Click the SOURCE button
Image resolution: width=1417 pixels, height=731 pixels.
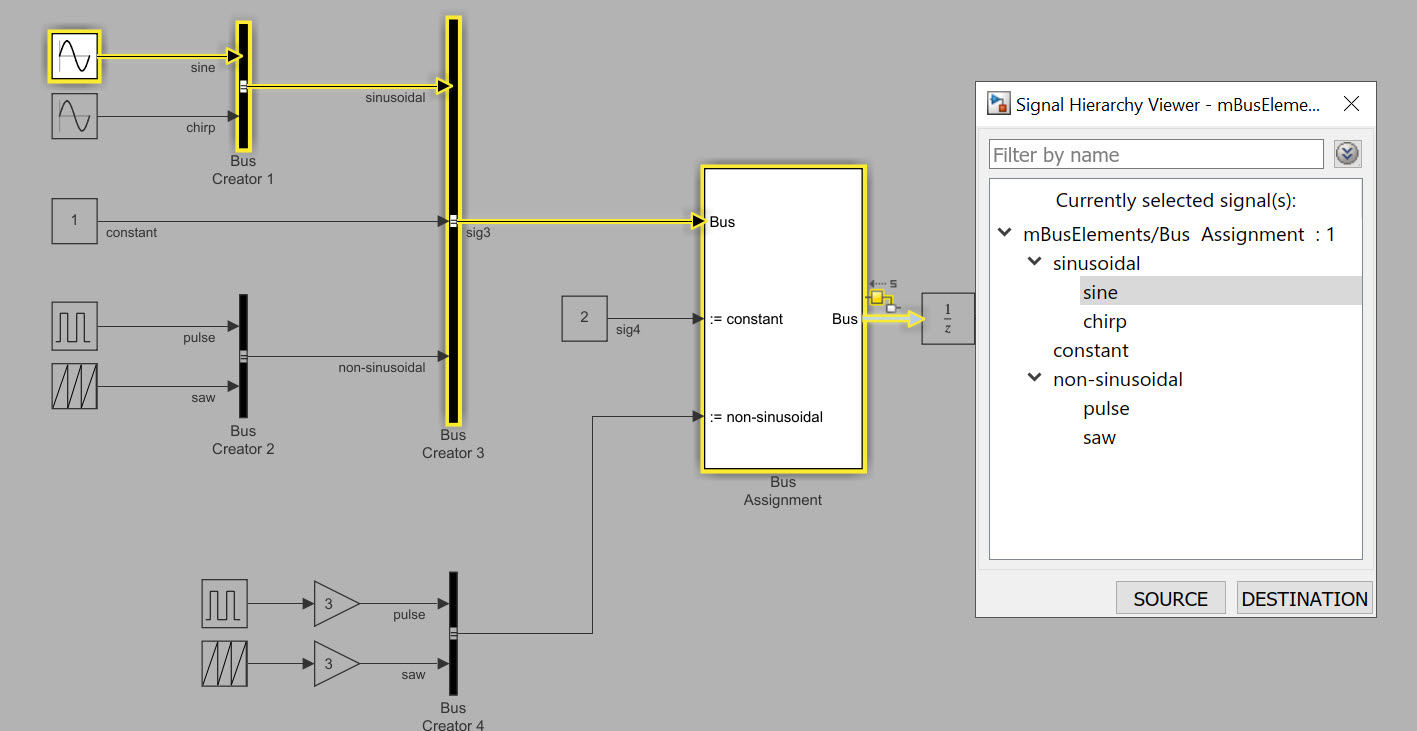coord(1170,598)
